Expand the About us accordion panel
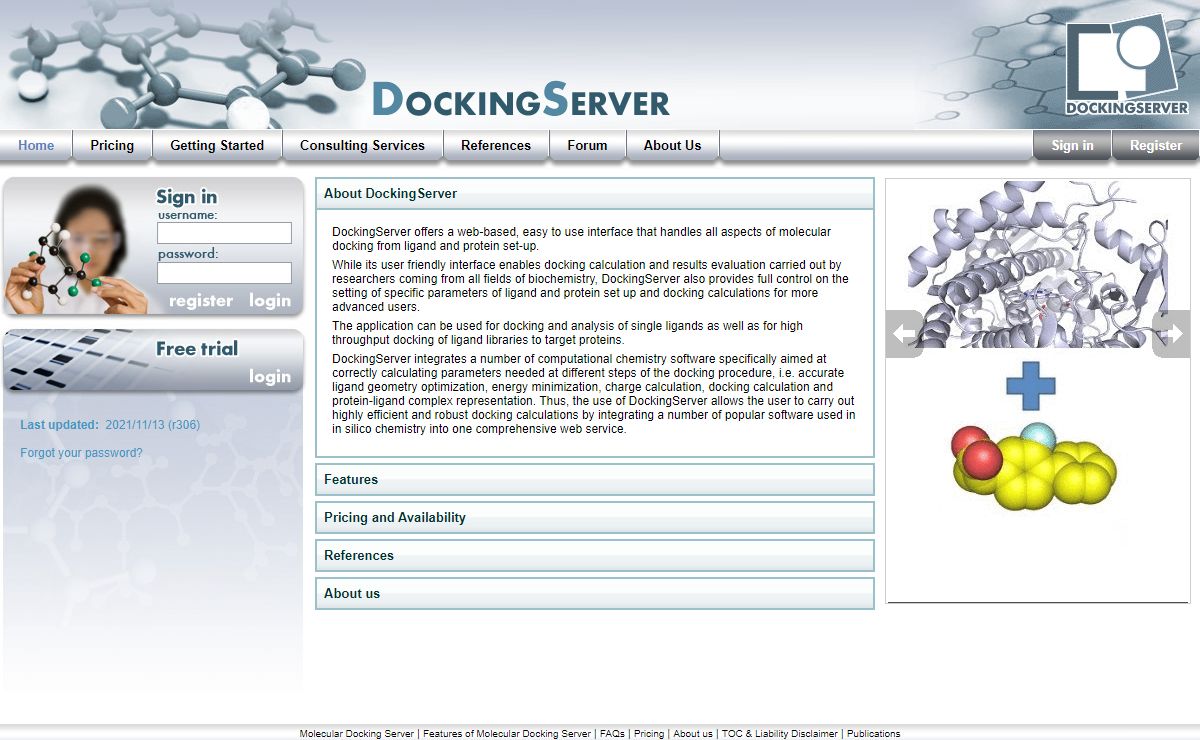Image resolution: width=1200 pixels, height=740 pixels. tap(594, 594)
